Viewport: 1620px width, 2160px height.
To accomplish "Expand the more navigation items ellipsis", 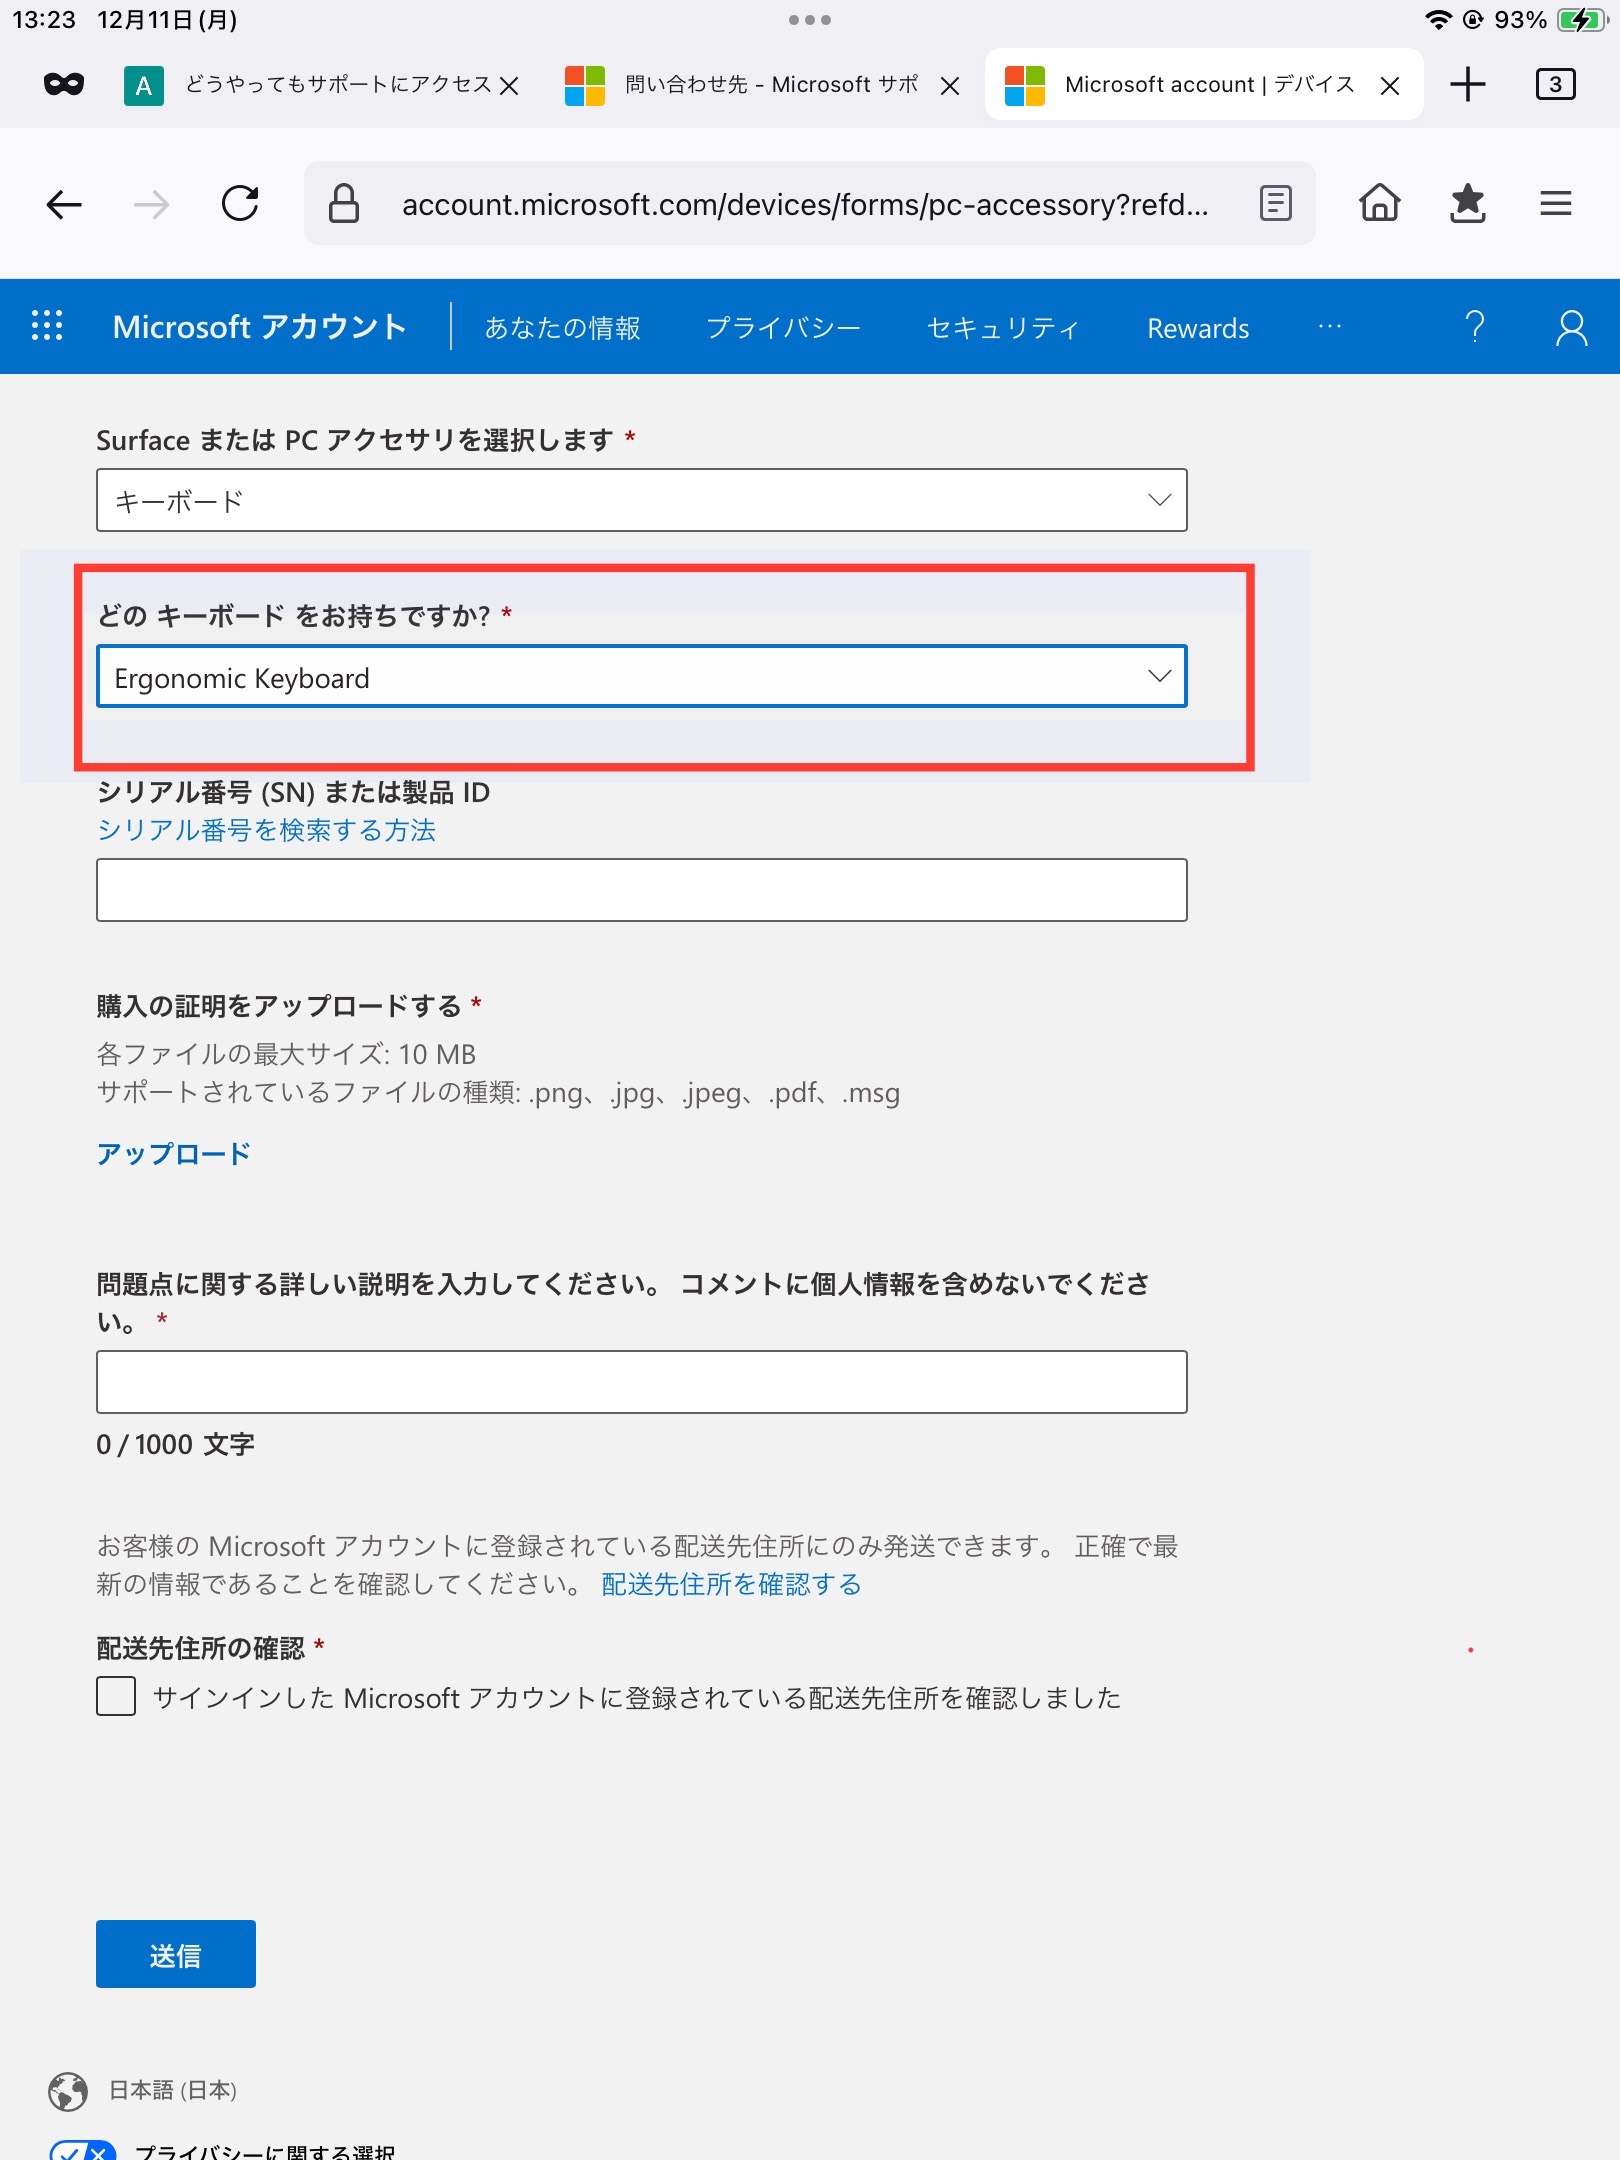I will pyautogui.click(x=1330, y=327).
